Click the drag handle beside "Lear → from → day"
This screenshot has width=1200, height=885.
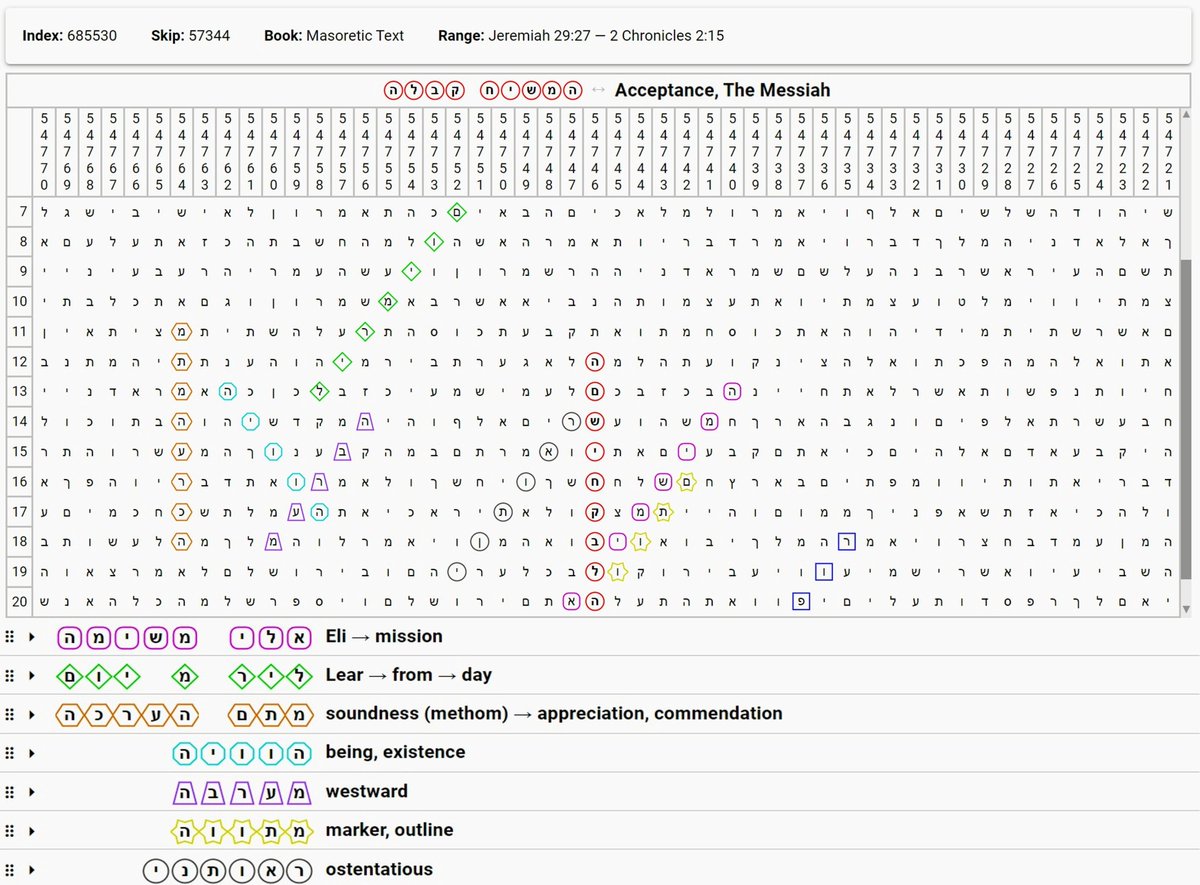(x=10, y=675)
